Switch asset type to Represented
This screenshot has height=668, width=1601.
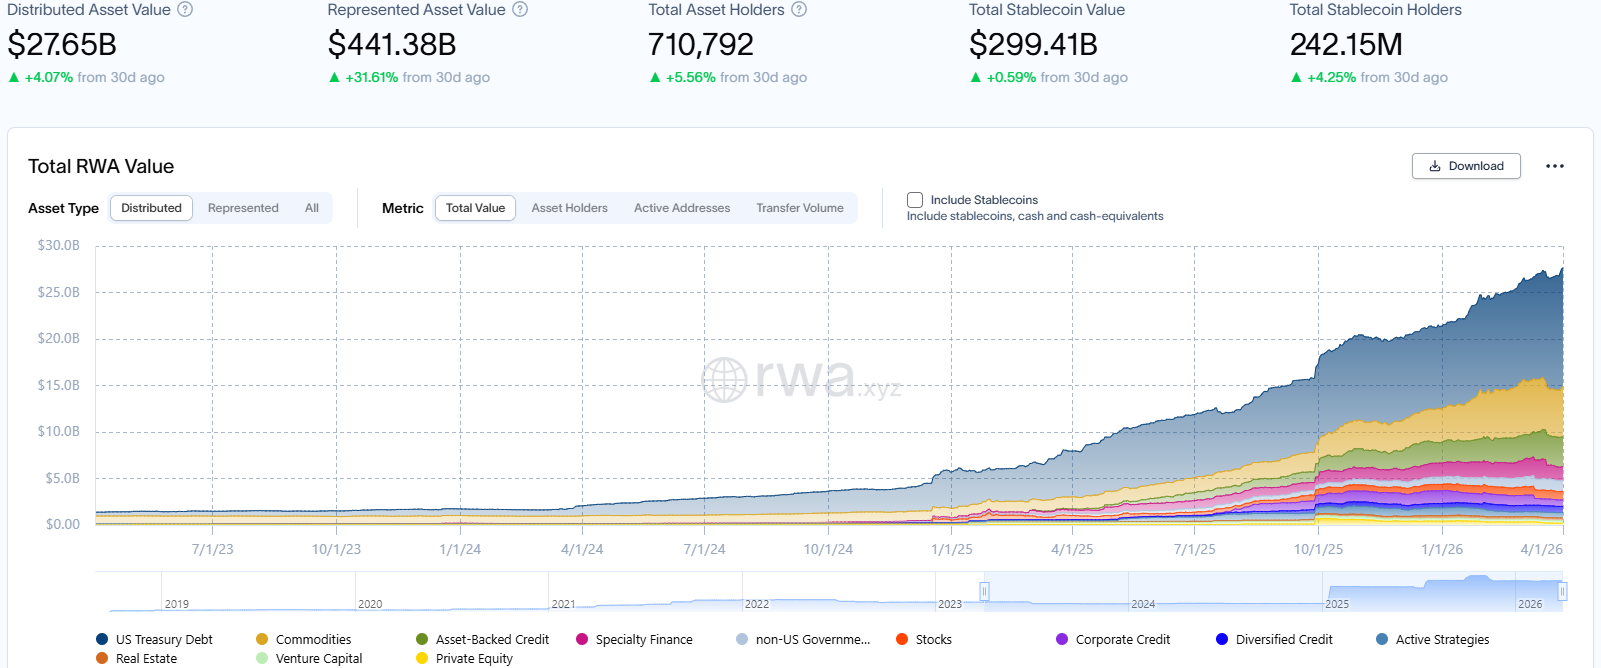click(243, 208)
